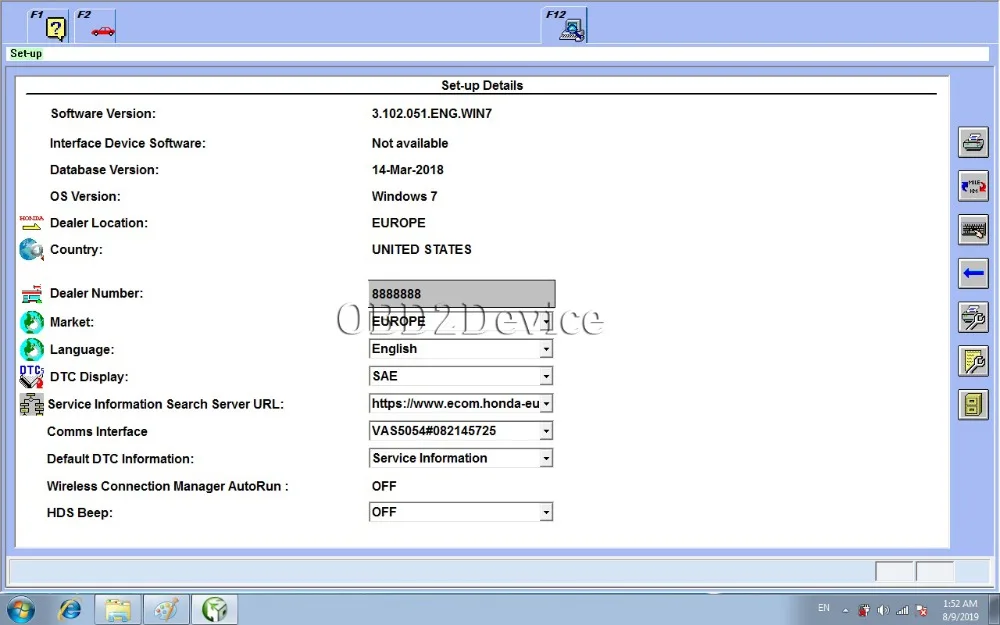Click the Set-up label below the toolbar

click(26, 54)
